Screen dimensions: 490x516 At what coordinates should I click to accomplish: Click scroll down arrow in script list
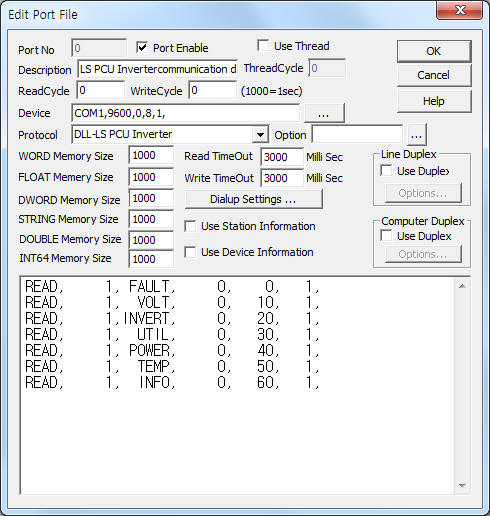tap(462, 485)
